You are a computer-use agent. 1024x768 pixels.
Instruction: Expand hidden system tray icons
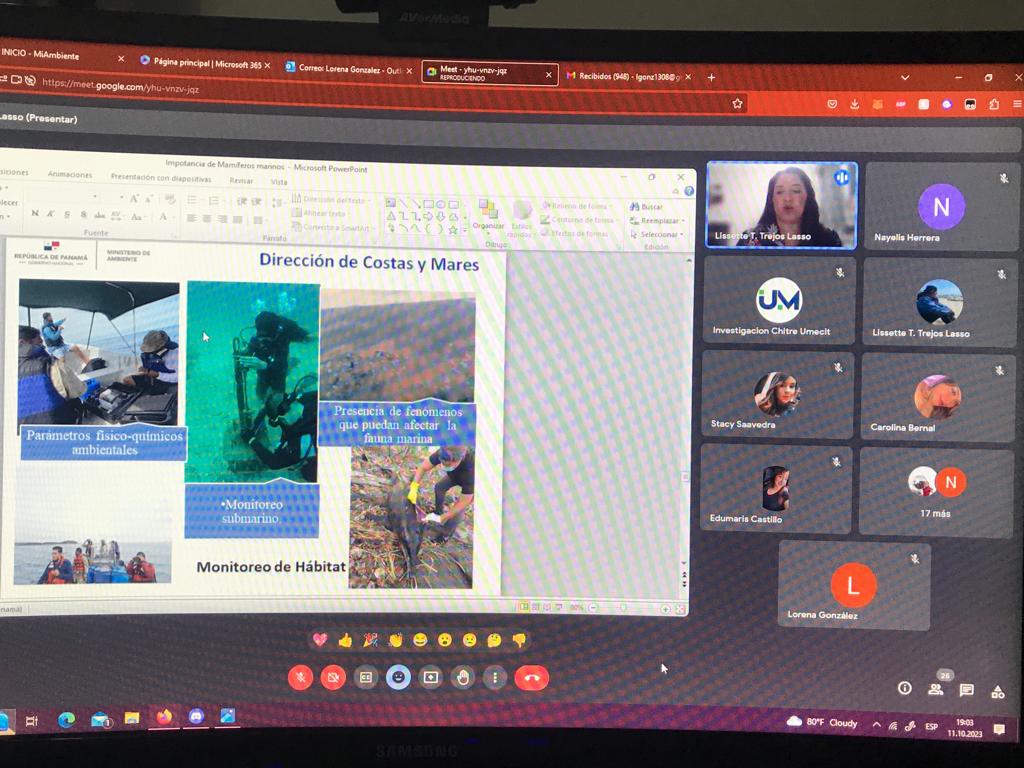877,724
